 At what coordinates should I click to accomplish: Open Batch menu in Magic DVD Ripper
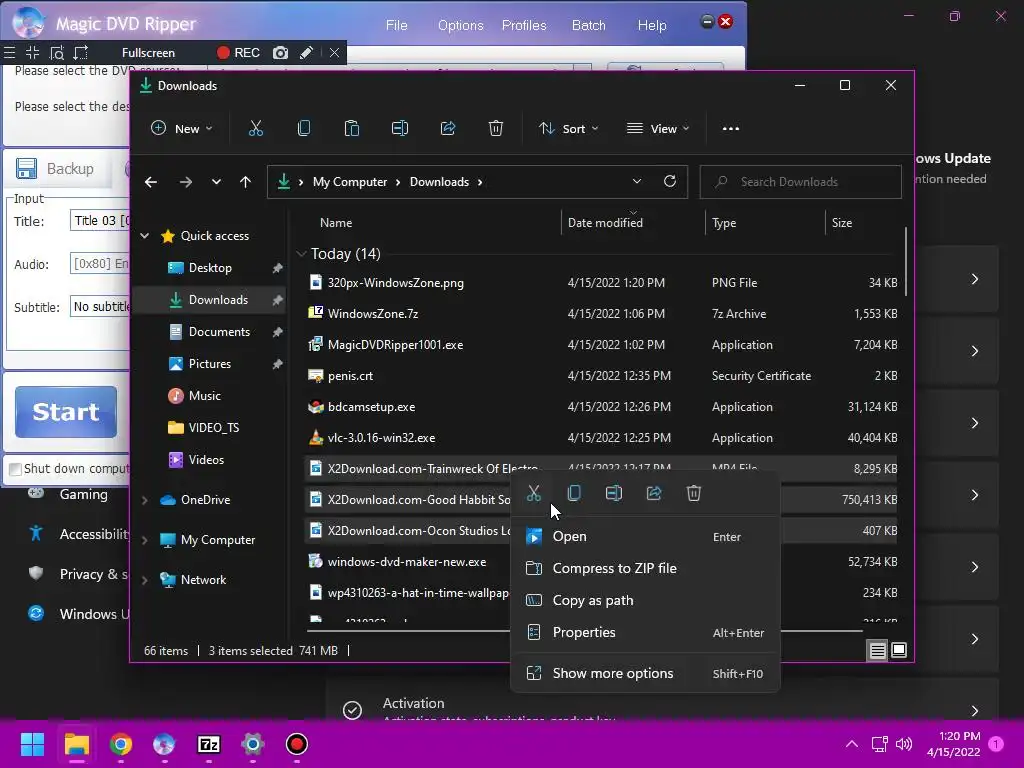[588, 25]
